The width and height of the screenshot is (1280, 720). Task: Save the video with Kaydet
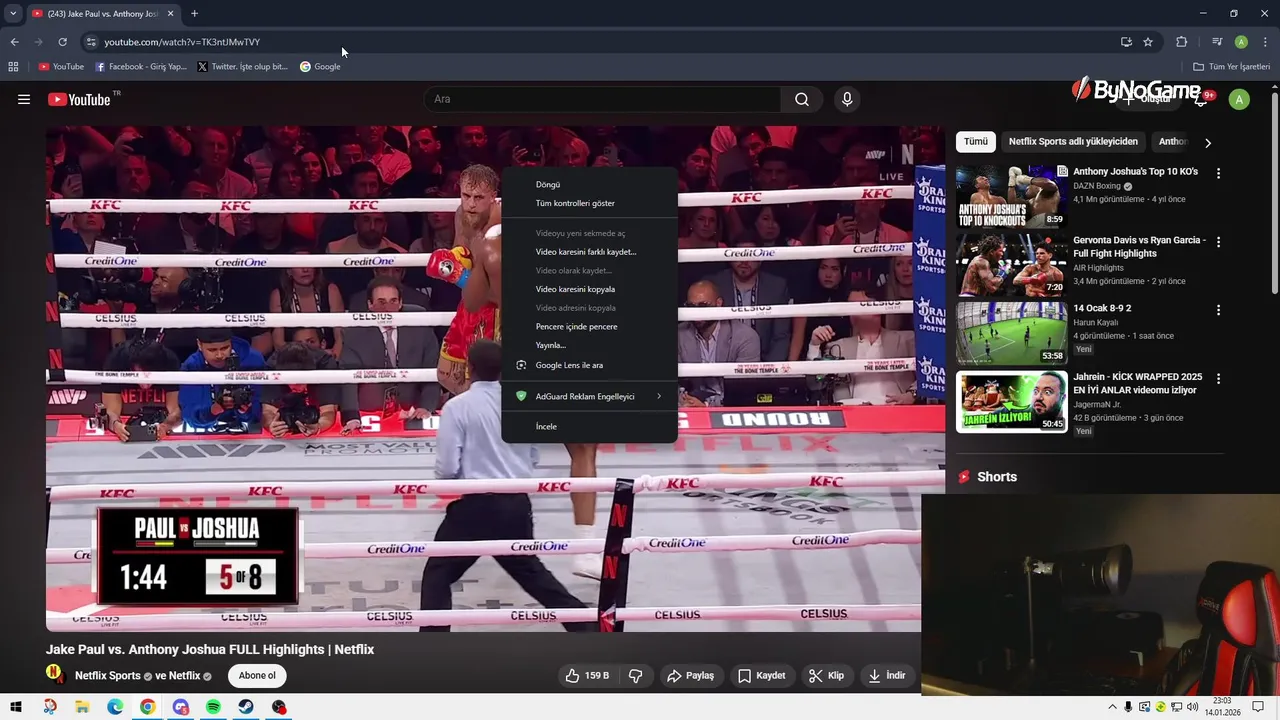pyautogui.click(x=761, y=676)
